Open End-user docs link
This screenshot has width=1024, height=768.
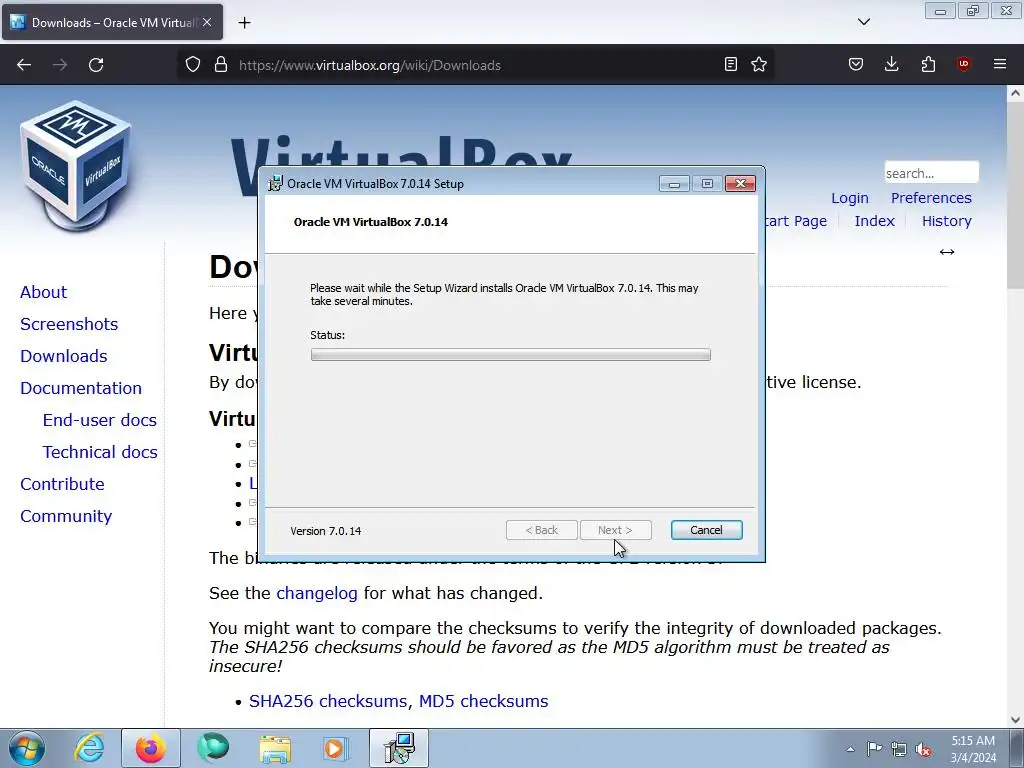(x=100, y=420)
